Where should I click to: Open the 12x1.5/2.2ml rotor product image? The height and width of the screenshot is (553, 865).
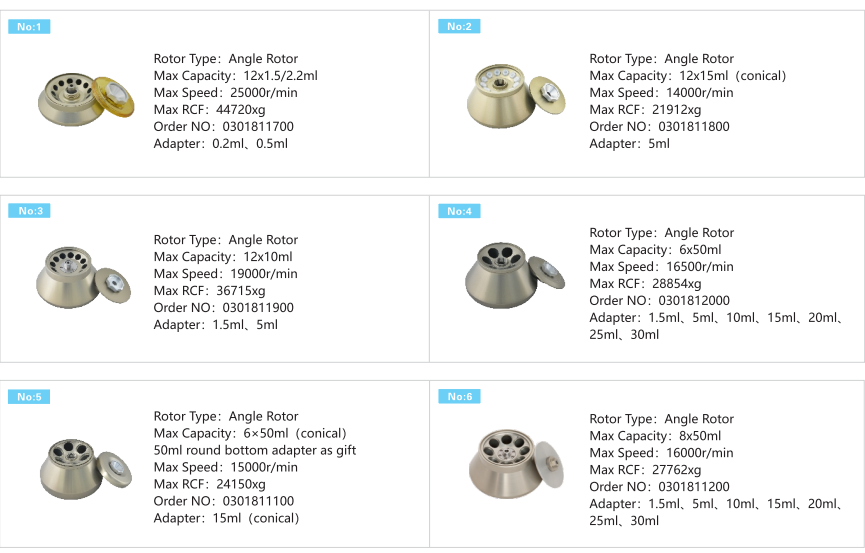[x=85, y=101]
